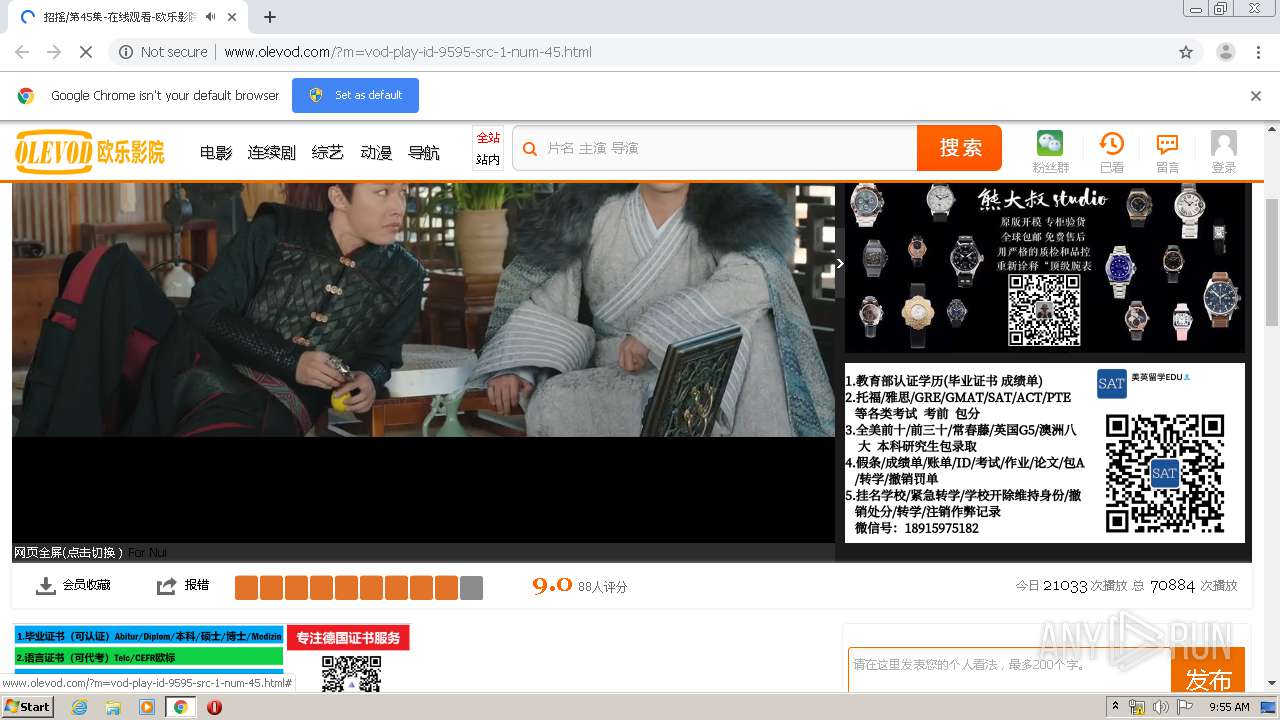Open the 粉丝群 WeChat icon
Screen dimensions: 1280x720
pos(1050,144)
